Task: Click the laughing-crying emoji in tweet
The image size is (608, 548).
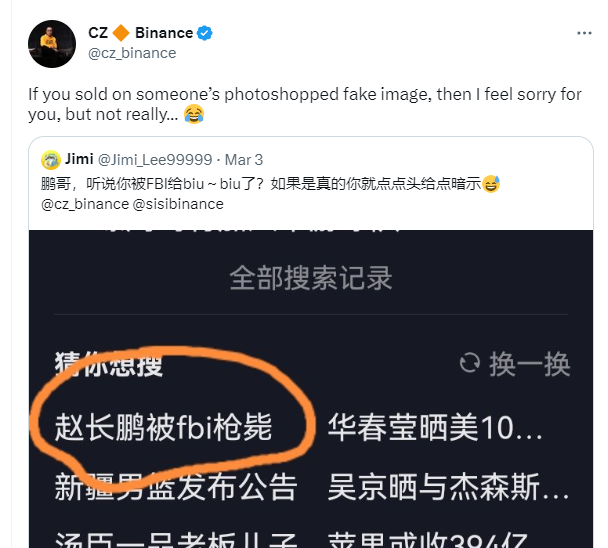Action: (x=194, y=114)
